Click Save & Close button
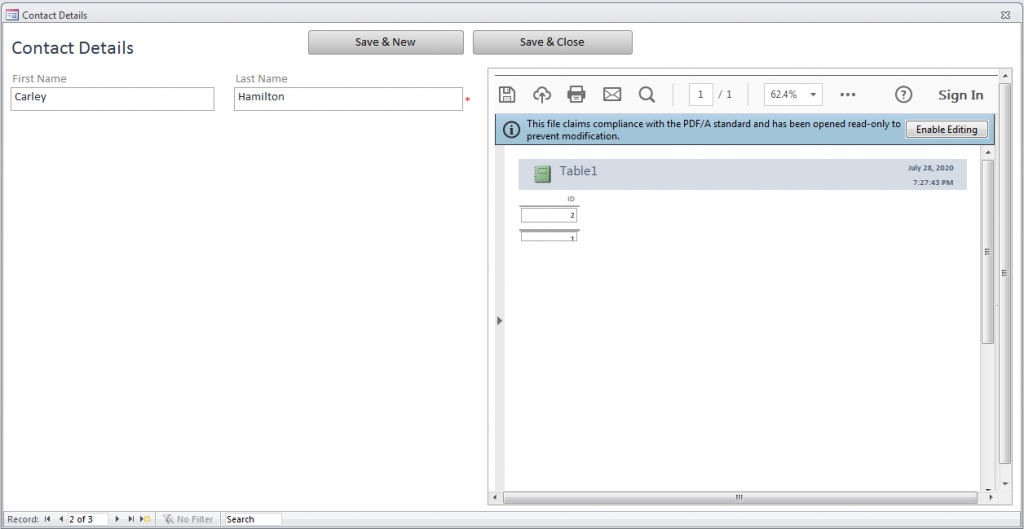1024x529 pixels. pos(552,42)
